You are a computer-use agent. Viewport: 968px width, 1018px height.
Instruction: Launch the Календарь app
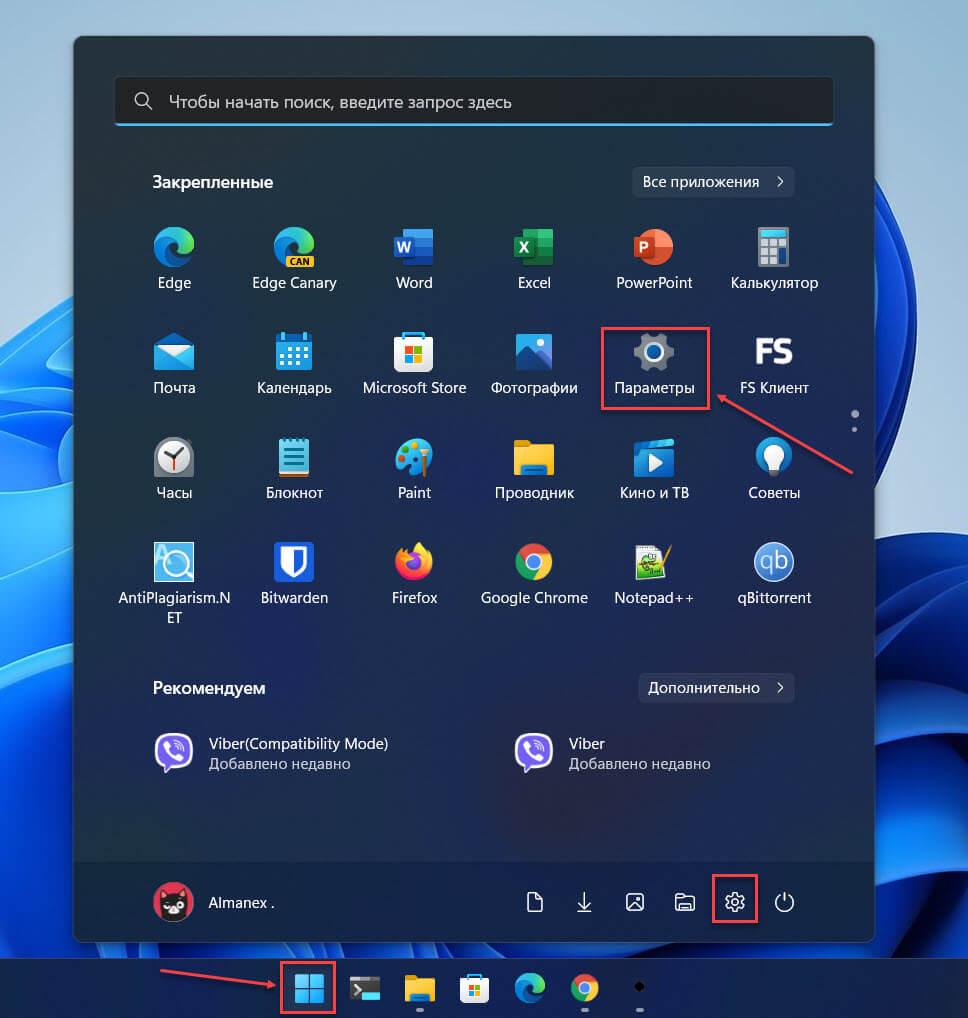coord(294,363)
